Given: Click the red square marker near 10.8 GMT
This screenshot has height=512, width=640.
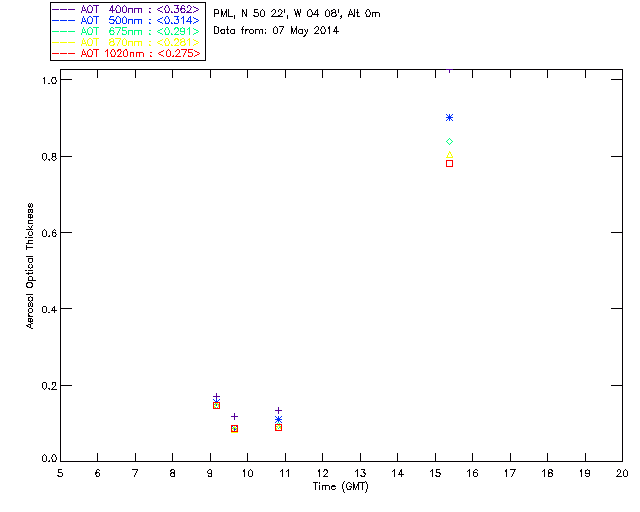Looking at the screenshot, I should 278,427.
